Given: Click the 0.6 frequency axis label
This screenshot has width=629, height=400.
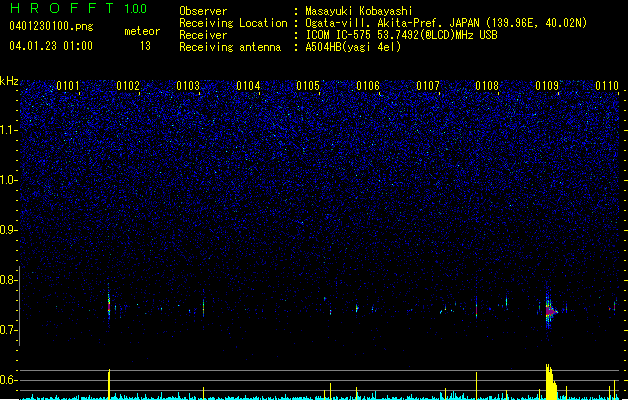Looking at the screenshot, I should pyautogui.click(x=8, y=380).
